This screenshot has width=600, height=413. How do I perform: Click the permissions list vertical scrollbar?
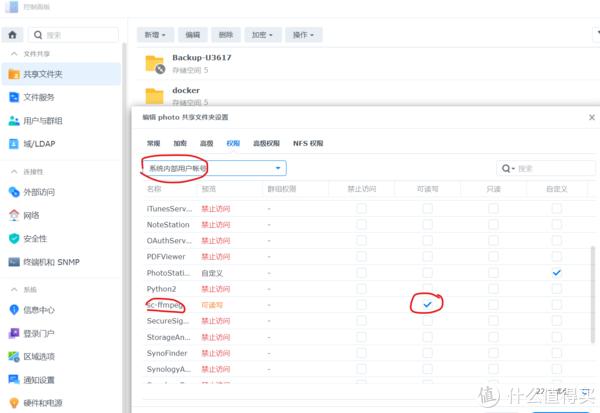593,295
